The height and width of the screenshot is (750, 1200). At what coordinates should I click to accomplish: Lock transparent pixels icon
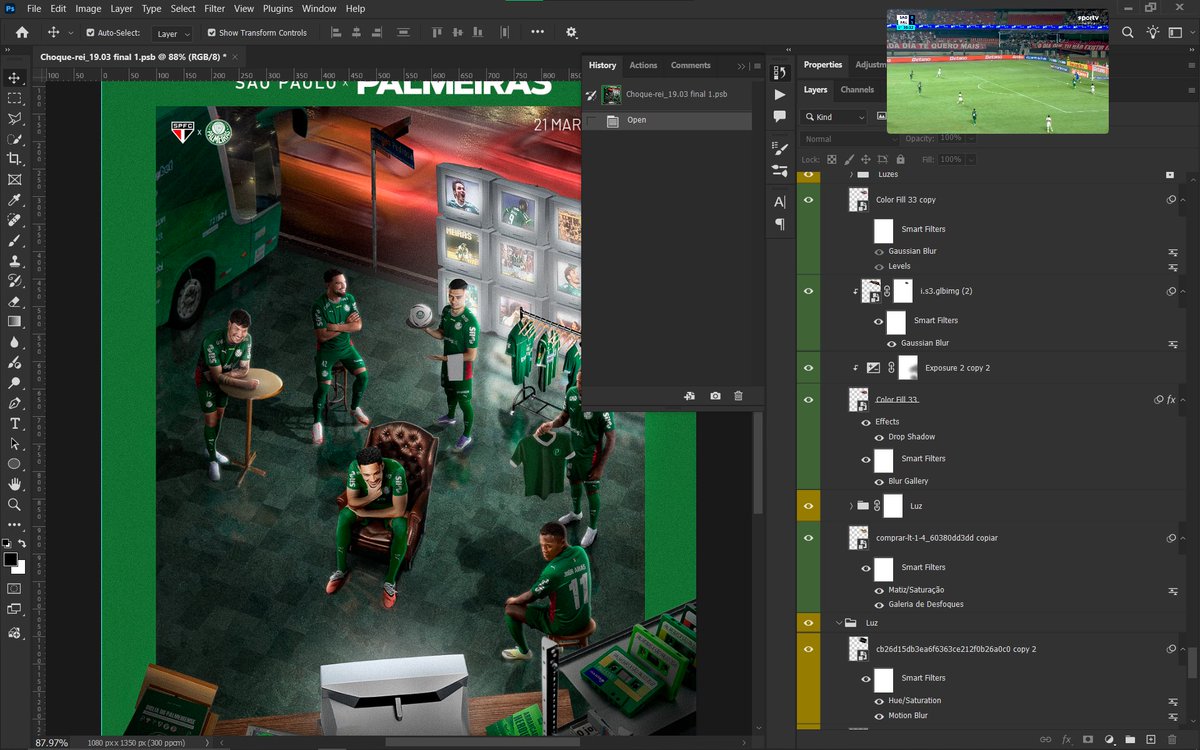832,159
